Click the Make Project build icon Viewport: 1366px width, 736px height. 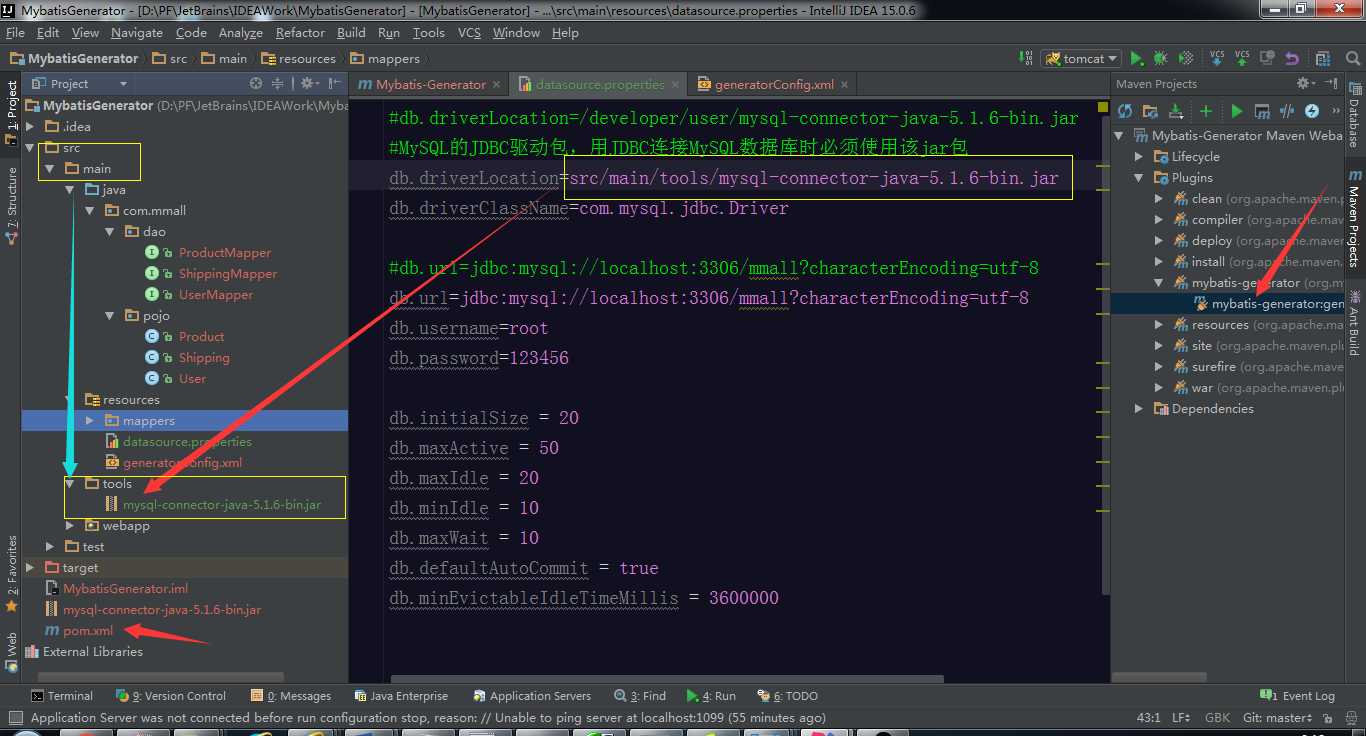pyautogui.click(x=1025, y=58)
